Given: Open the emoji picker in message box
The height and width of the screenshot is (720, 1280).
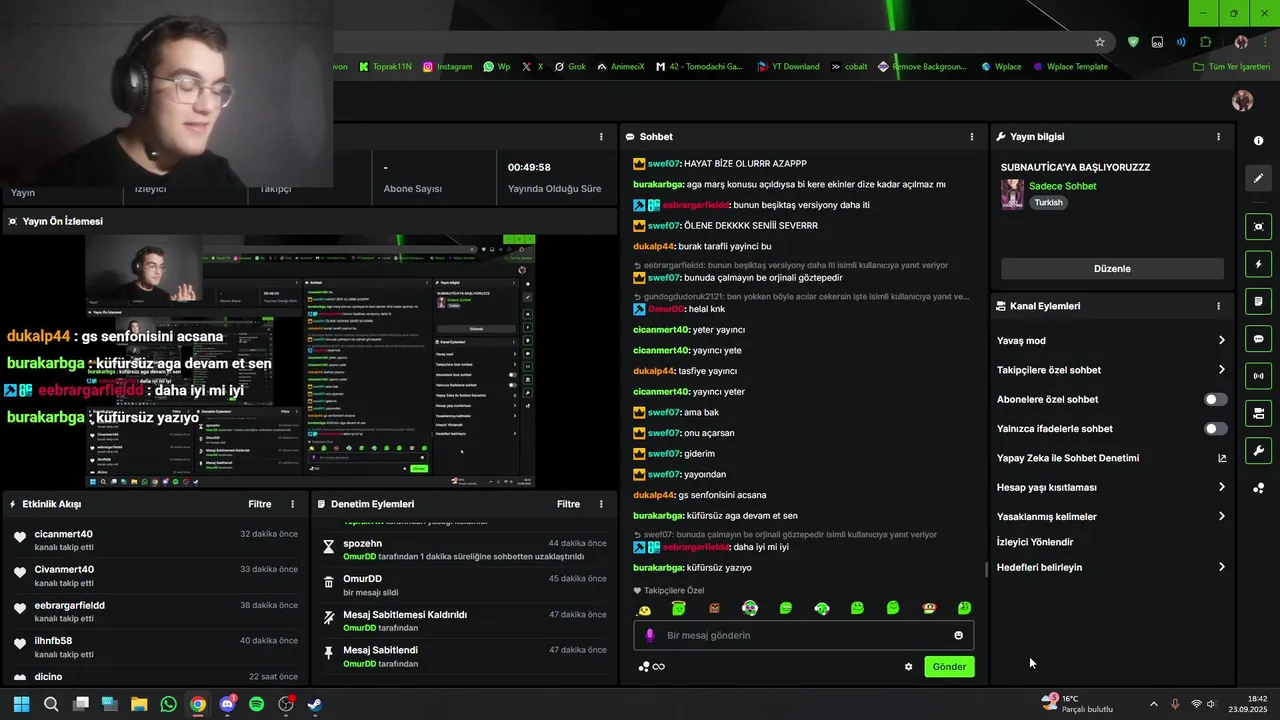Looking at the screenshot, I should pos(958,635).
